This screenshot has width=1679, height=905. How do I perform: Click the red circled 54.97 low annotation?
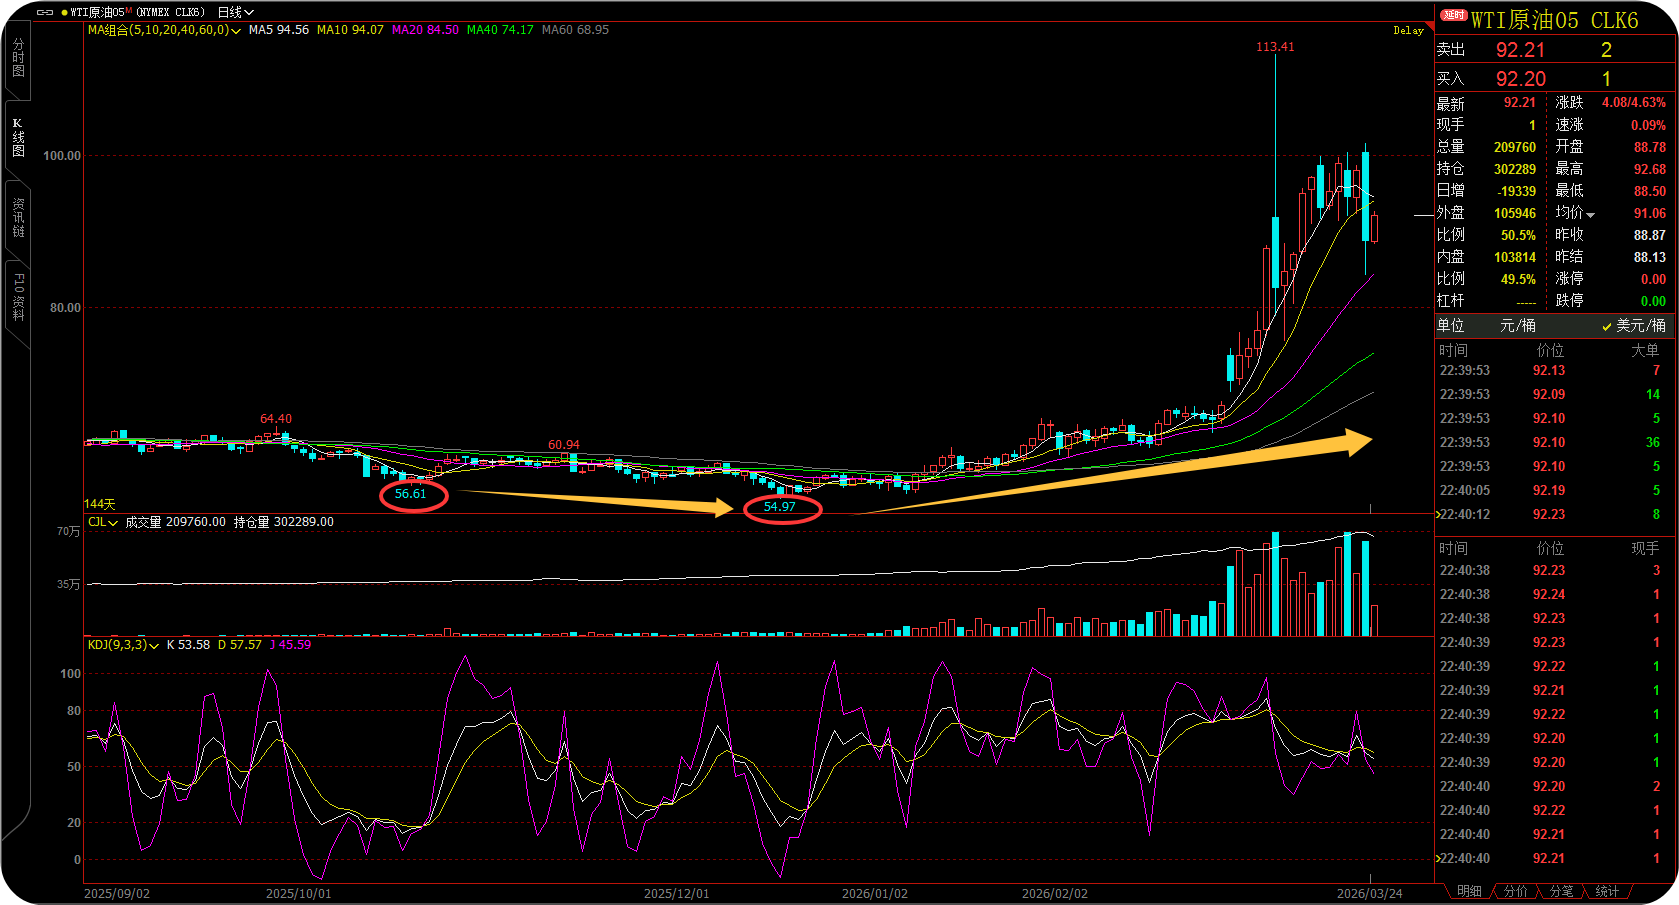[781, 507]
